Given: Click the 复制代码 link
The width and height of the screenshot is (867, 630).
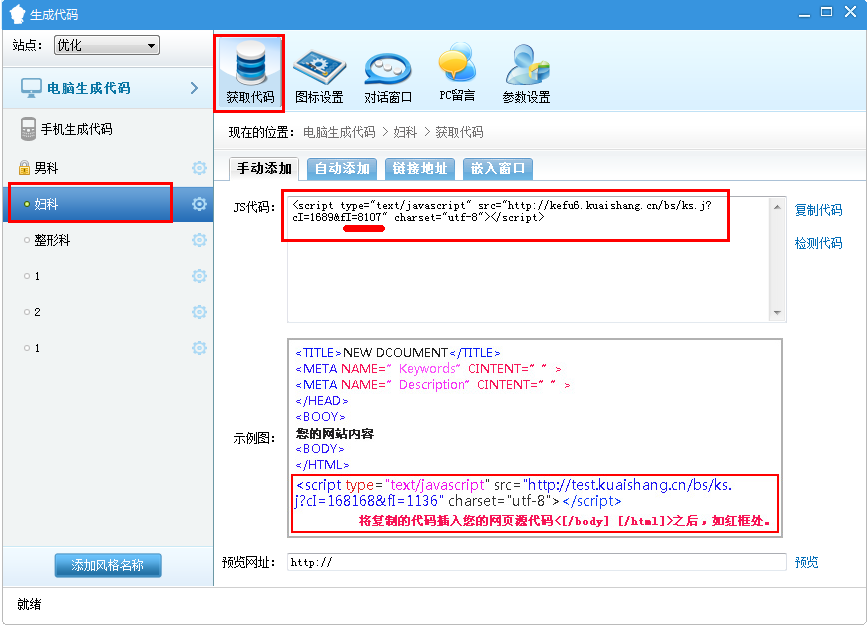Looking at the screenshot, I should pos(818,210).
